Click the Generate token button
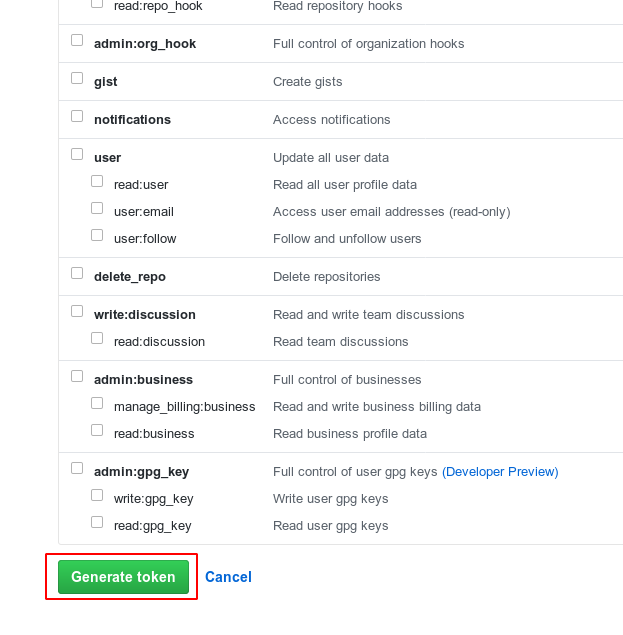The image size is (623, 635). point(123,577)
